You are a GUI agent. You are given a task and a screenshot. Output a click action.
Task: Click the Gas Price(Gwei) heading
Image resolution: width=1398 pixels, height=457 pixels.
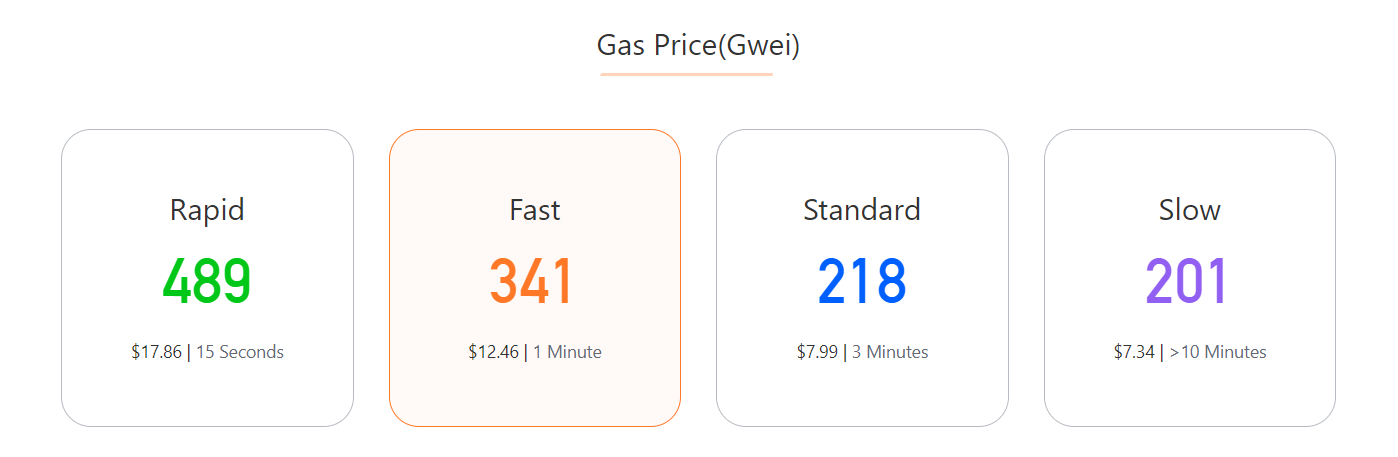(698, 45)
